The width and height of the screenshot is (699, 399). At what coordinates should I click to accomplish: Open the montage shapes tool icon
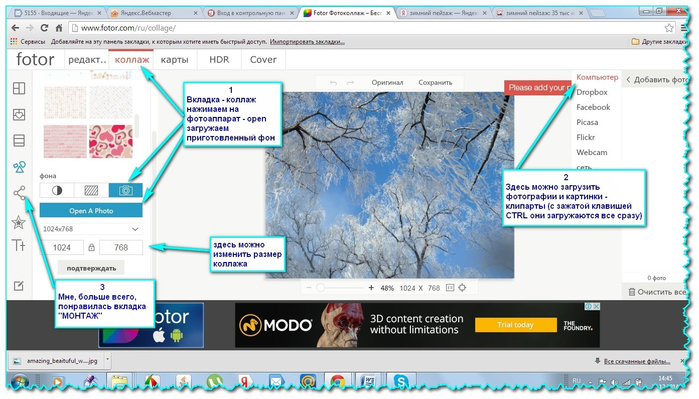pos(19,167)
